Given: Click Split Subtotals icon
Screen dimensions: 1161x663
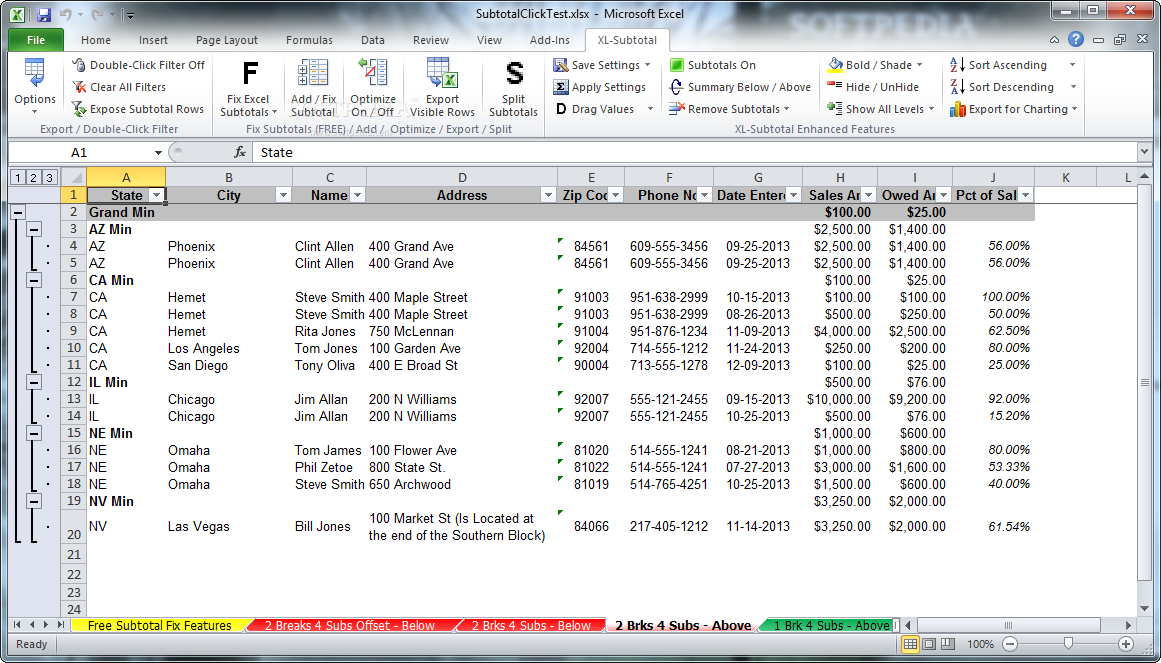Looking at the screenshot, I should click(x=513, y=87).
